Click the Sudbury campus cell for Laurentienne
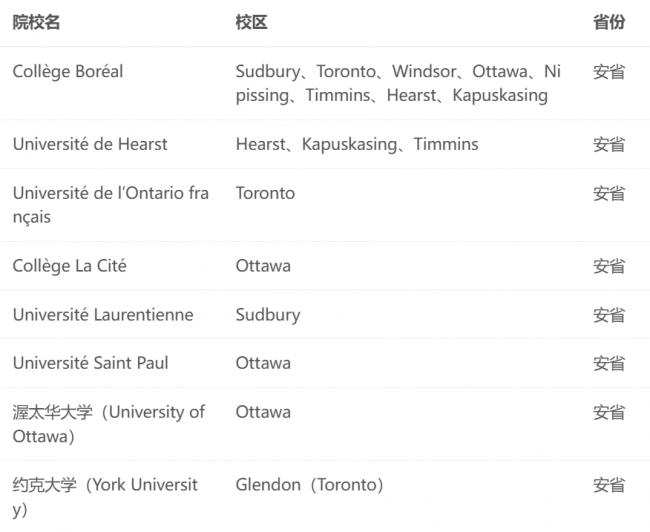 tap(268, 315)
